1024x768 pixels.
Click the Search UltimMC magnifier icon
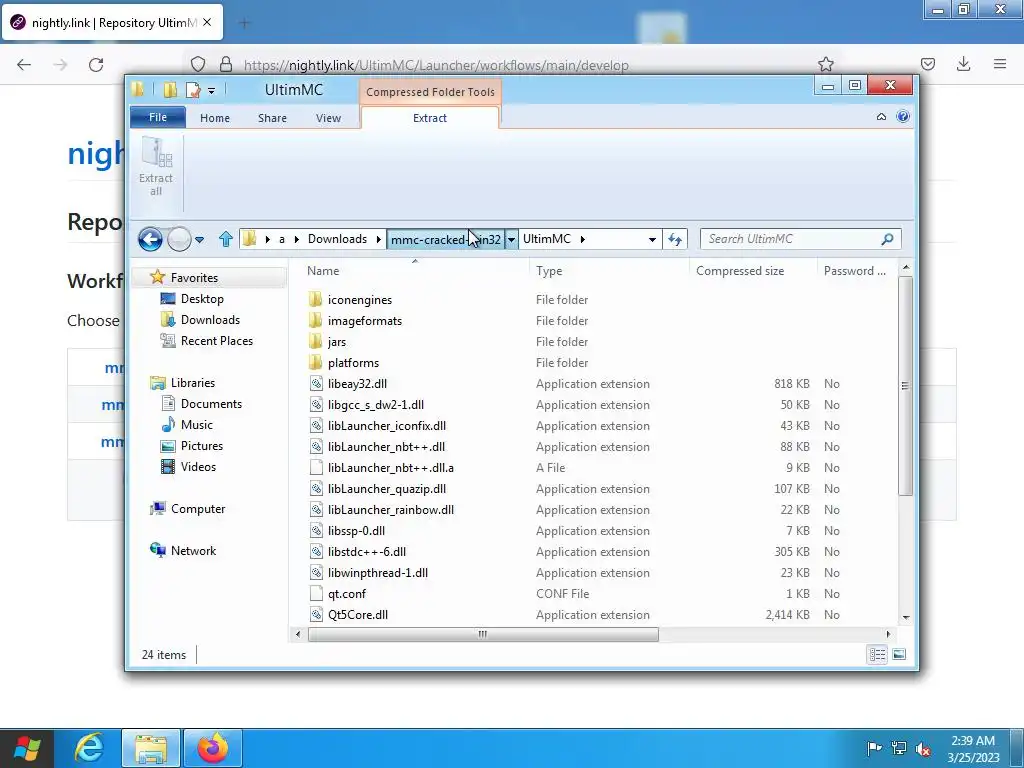point(887,239)
